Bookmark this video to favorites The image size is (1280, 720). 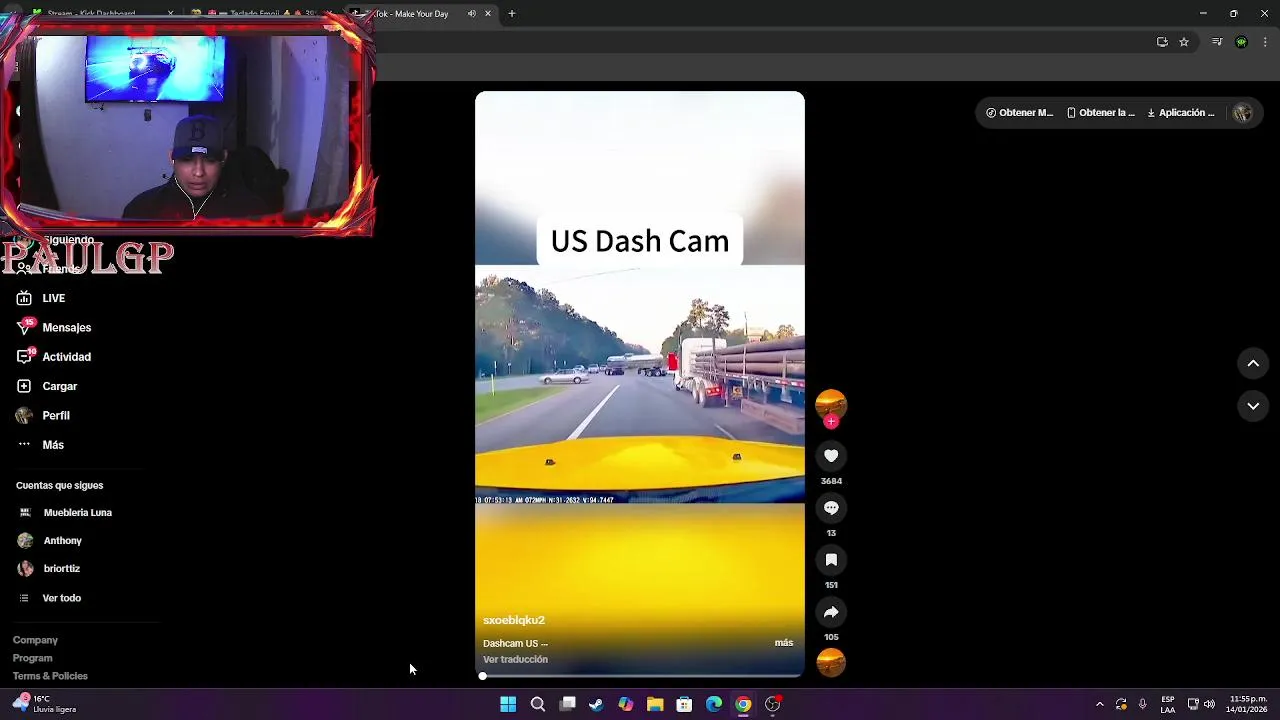831,560
